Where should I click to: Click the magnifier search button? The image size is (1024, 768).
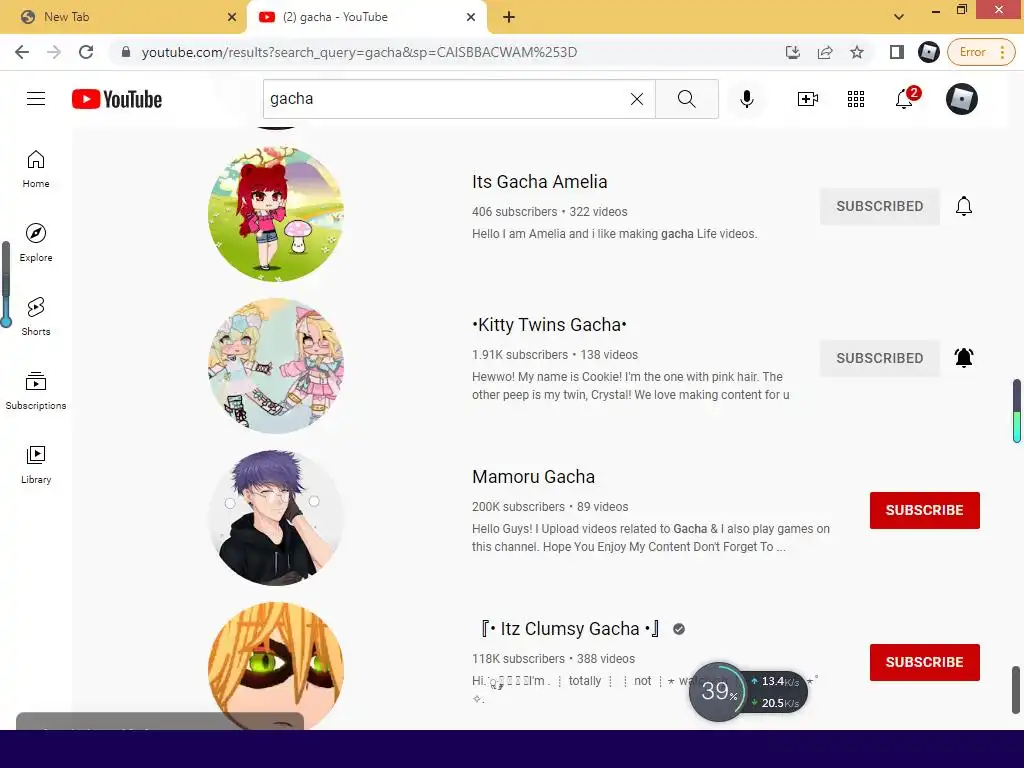click(686, 99)
